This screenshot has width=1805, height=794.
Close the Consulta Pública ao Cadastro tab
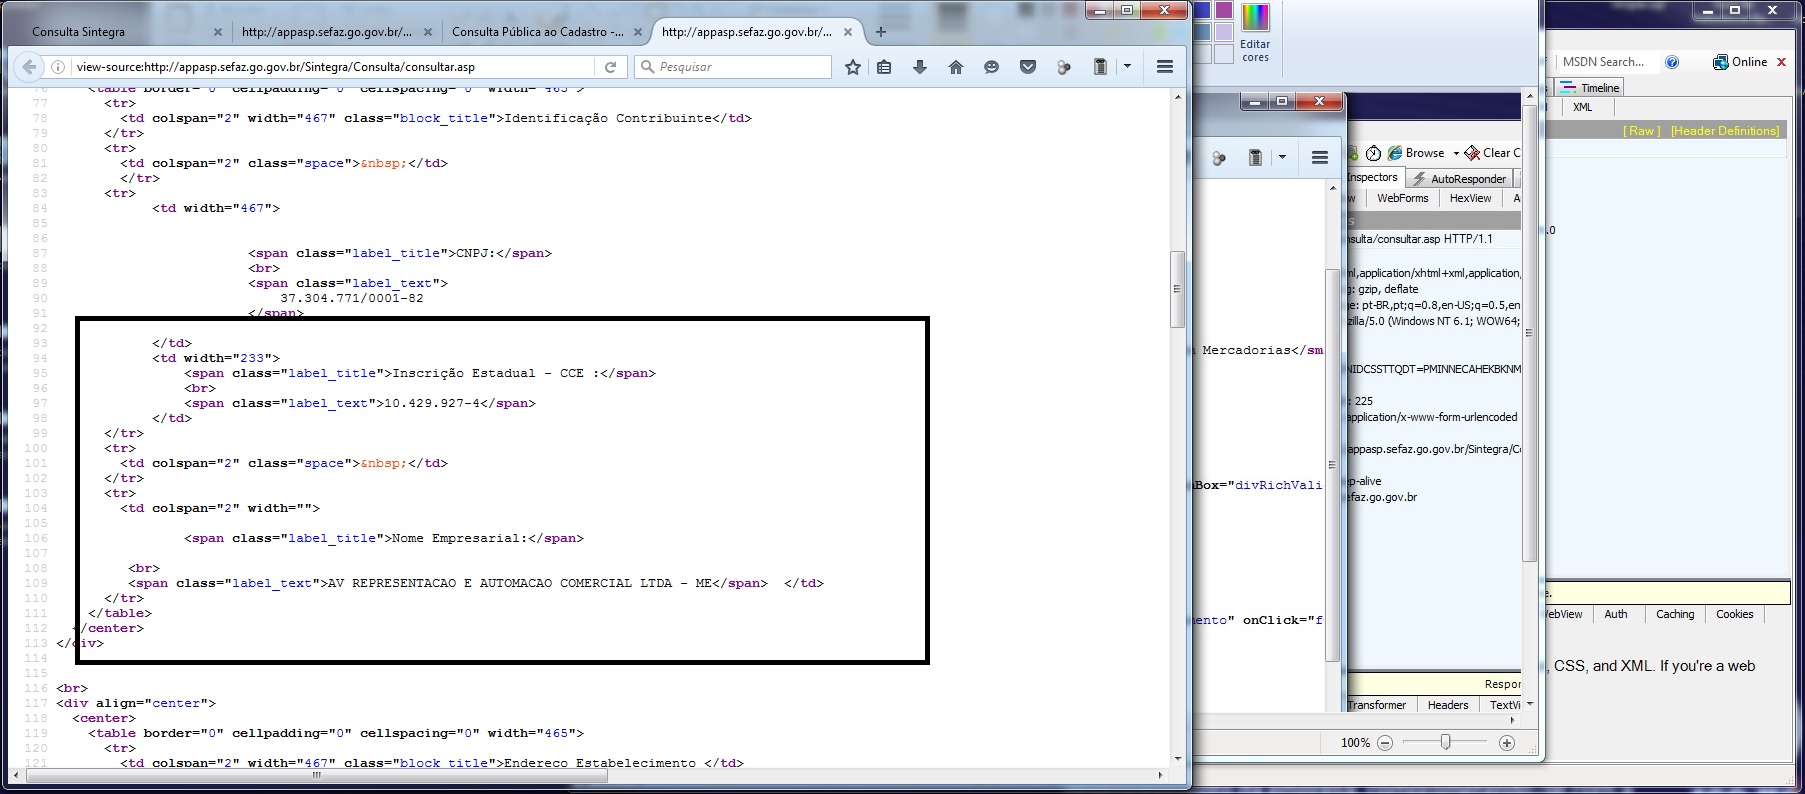pyautogui.click(x=638, y=32)
